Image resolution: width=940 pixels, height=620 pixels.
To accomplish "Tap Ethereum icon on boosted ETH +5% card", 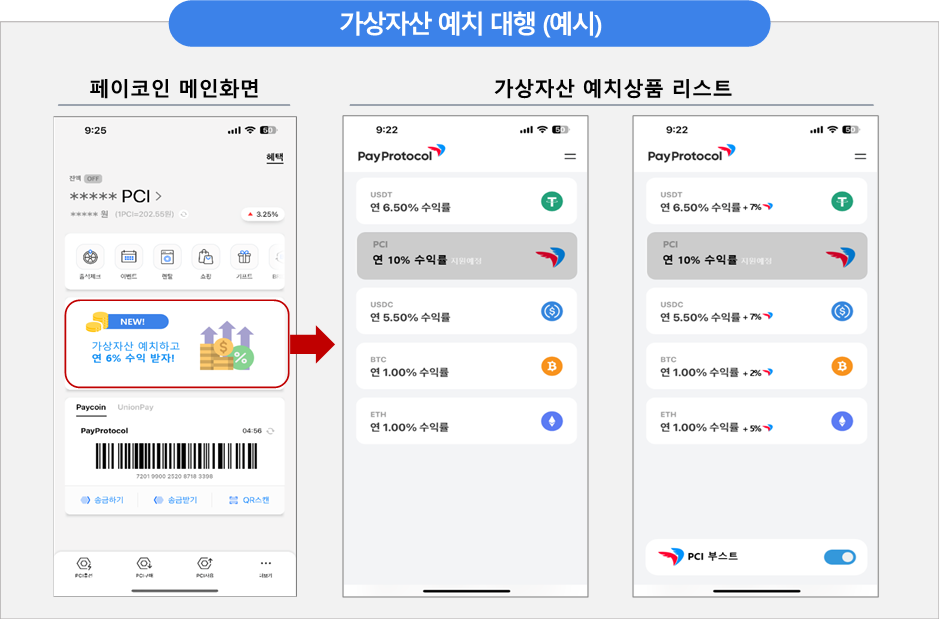I will 842,421.
